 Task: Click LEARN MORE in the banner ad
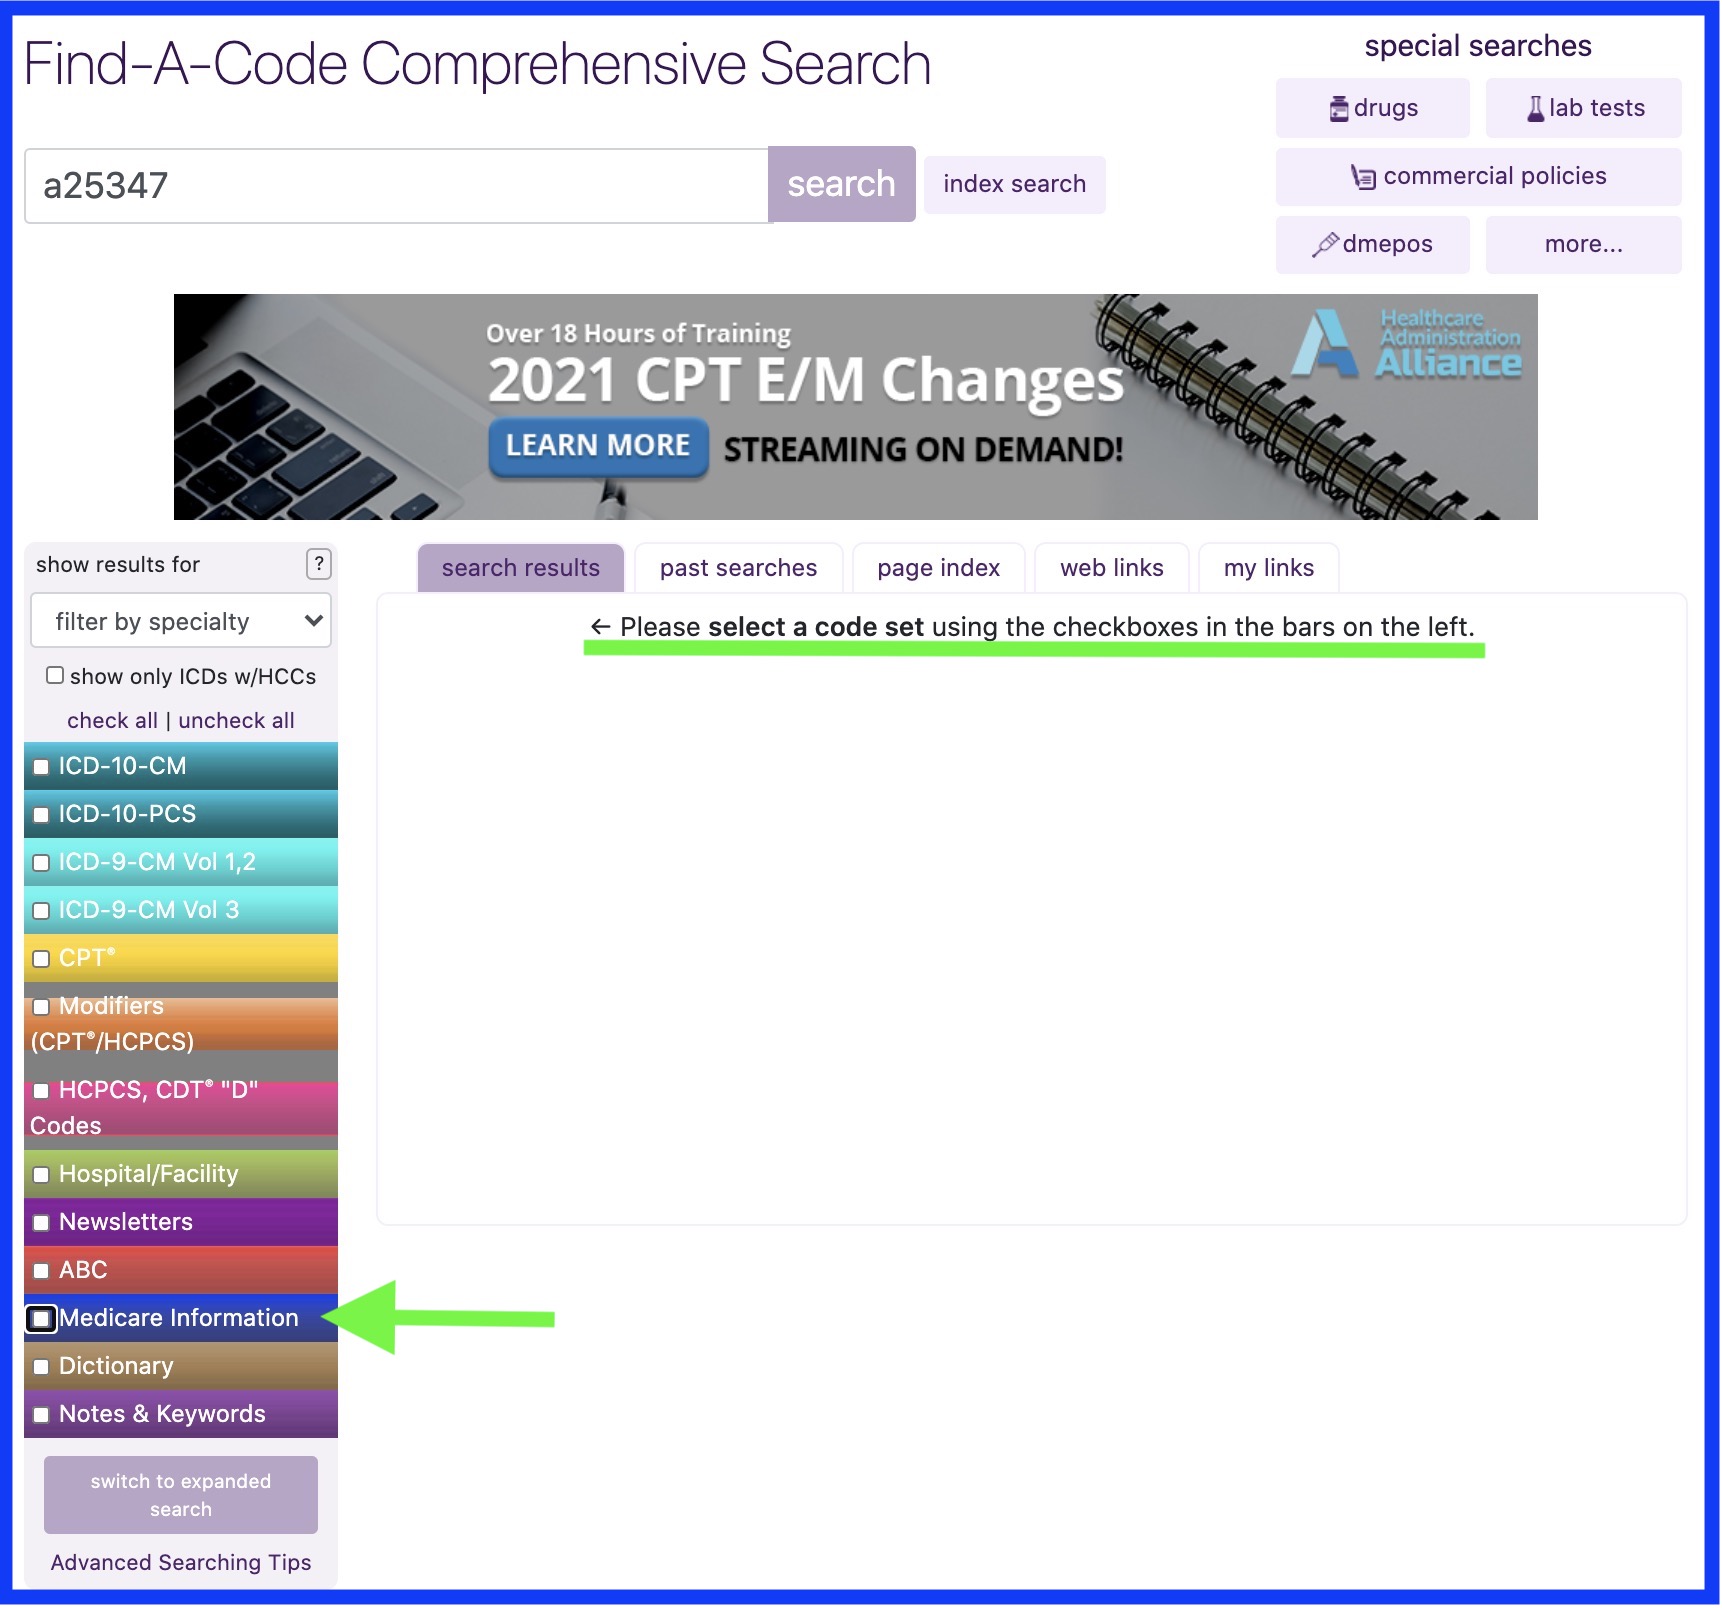(x=598, y=446)
